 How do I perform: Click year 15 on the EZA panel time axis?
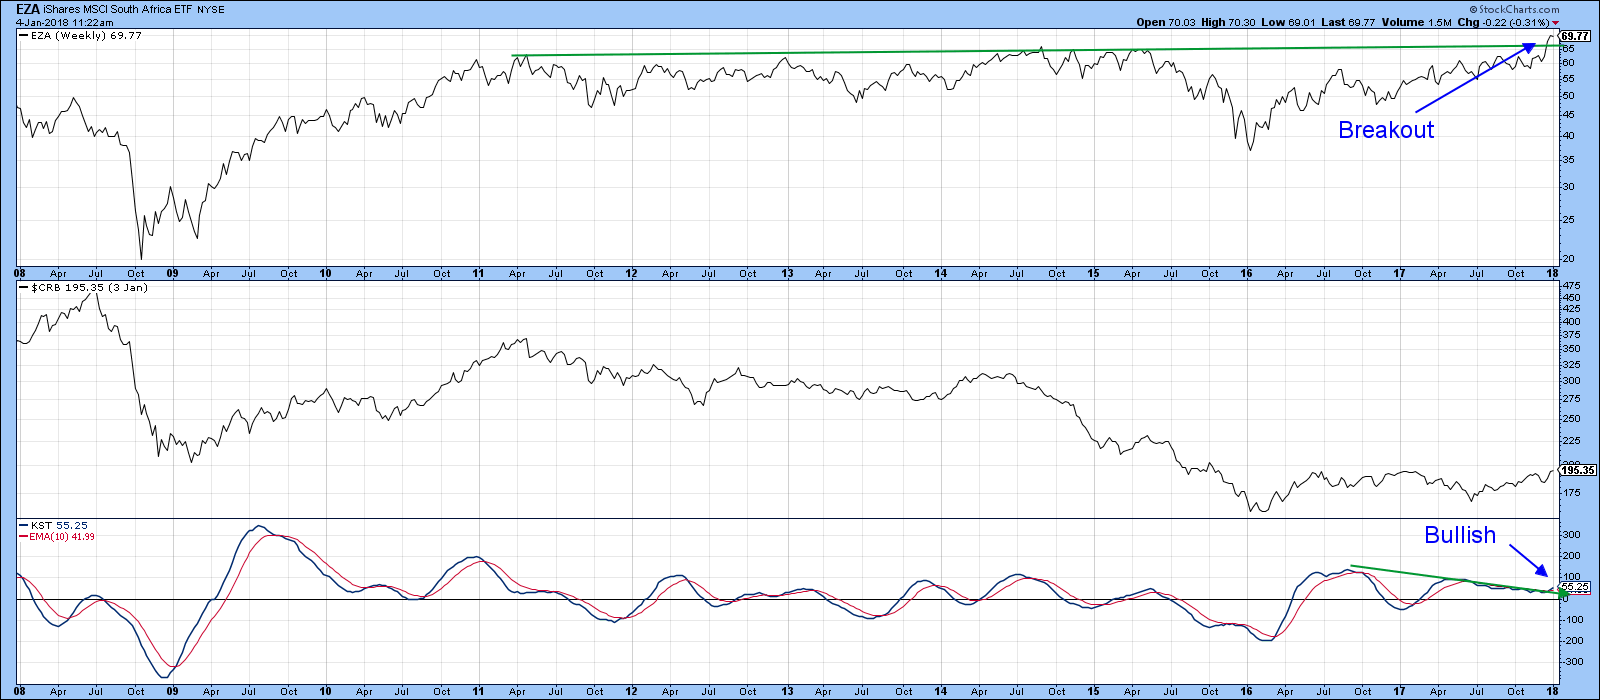coord(1094,273)
